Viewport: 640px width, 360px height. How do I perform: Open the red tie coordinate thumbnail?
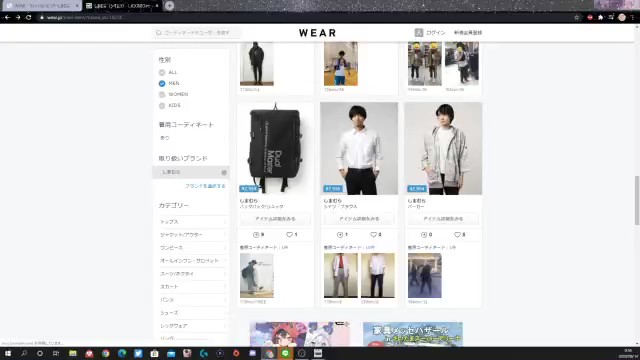pos(341,276)
